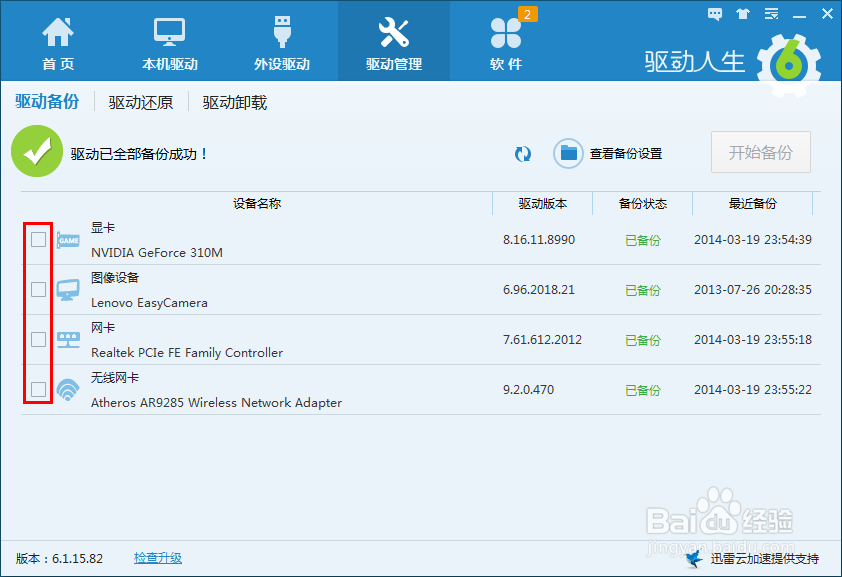
Task: Click 开始备份 button
Action: click(760, 152)
